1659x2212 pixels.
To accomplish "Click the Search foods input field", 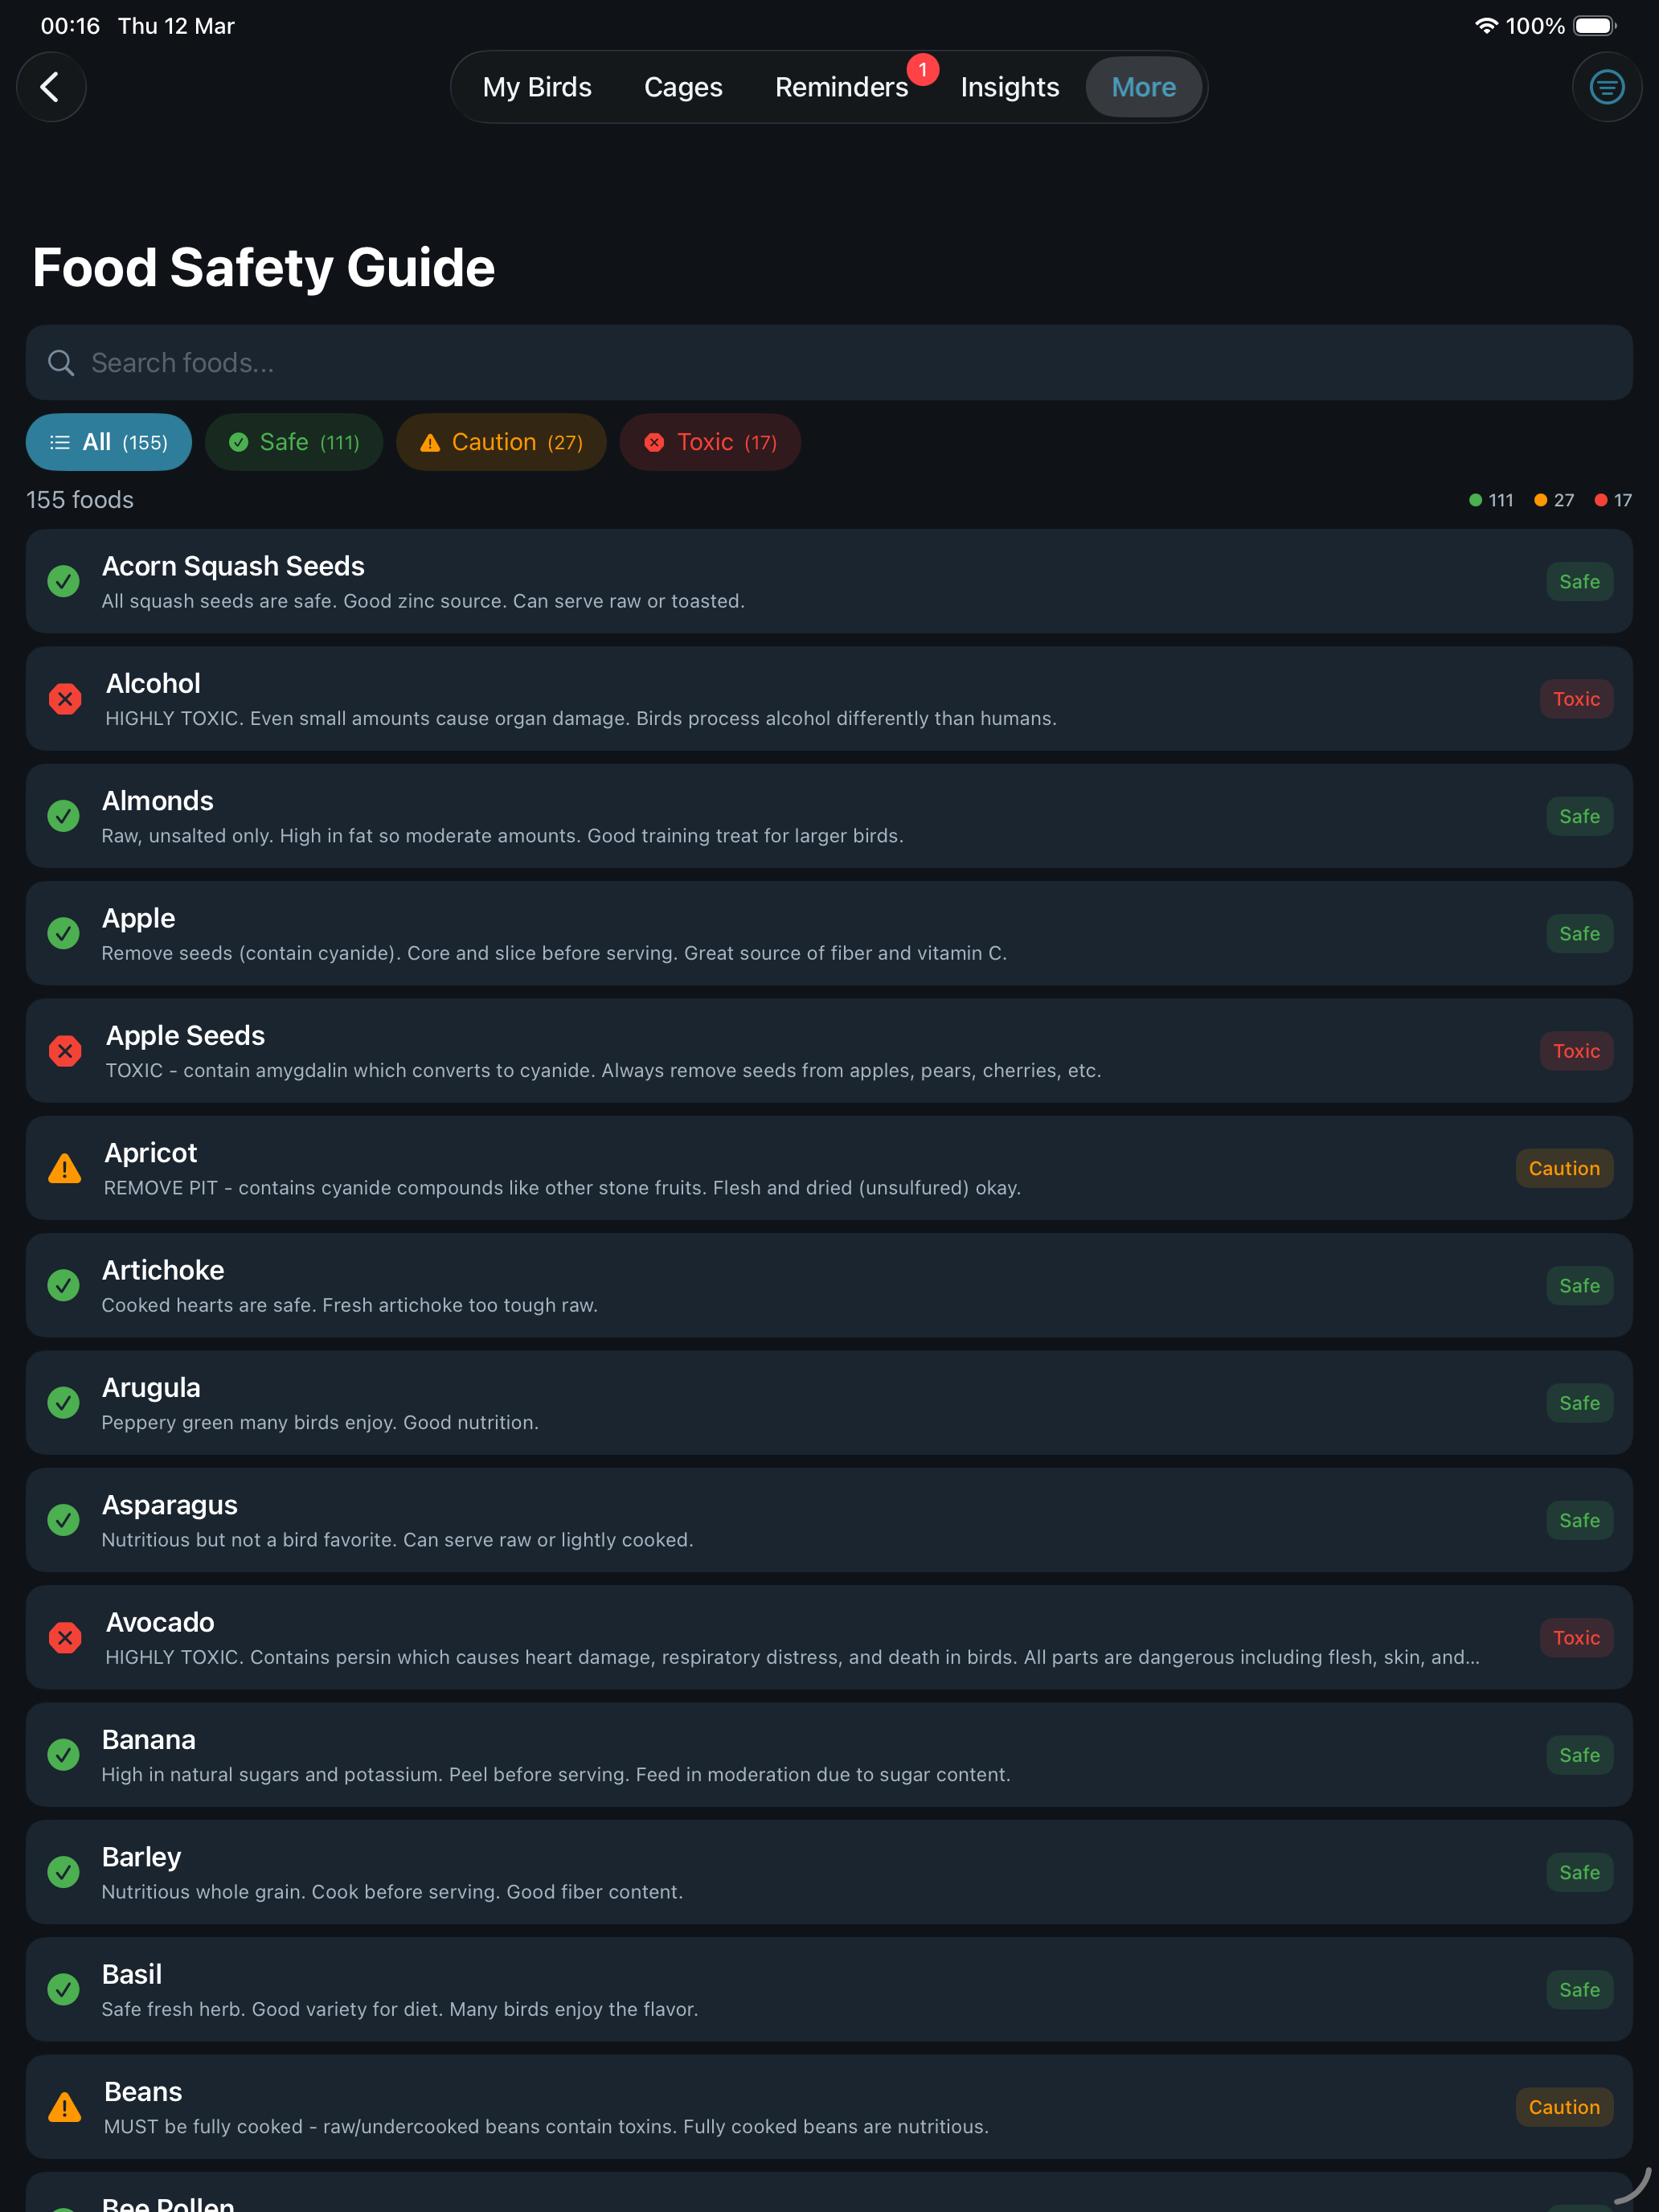I will pos(829,363).
